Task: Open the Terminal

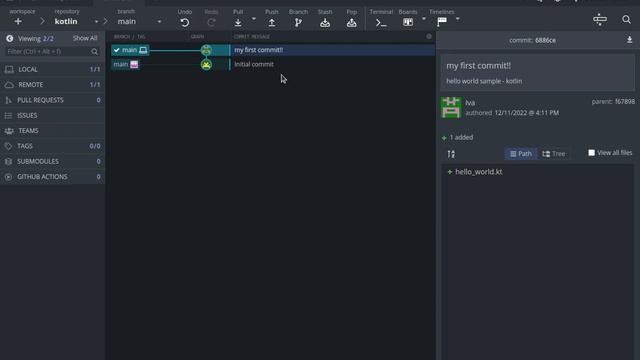Action: 381,22
